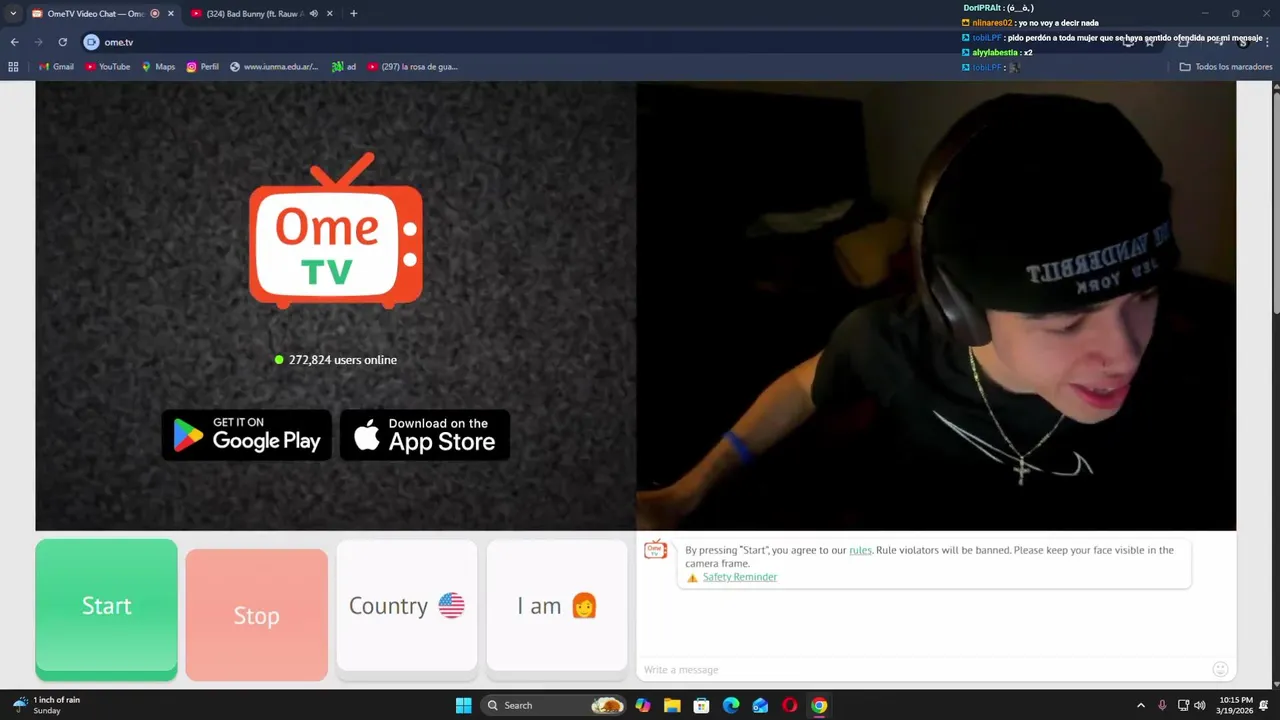Image resolution: width=1280 pixels, height=720 pixels.
Task: Click the webcam video preview
Action: [x=936, y=305]
